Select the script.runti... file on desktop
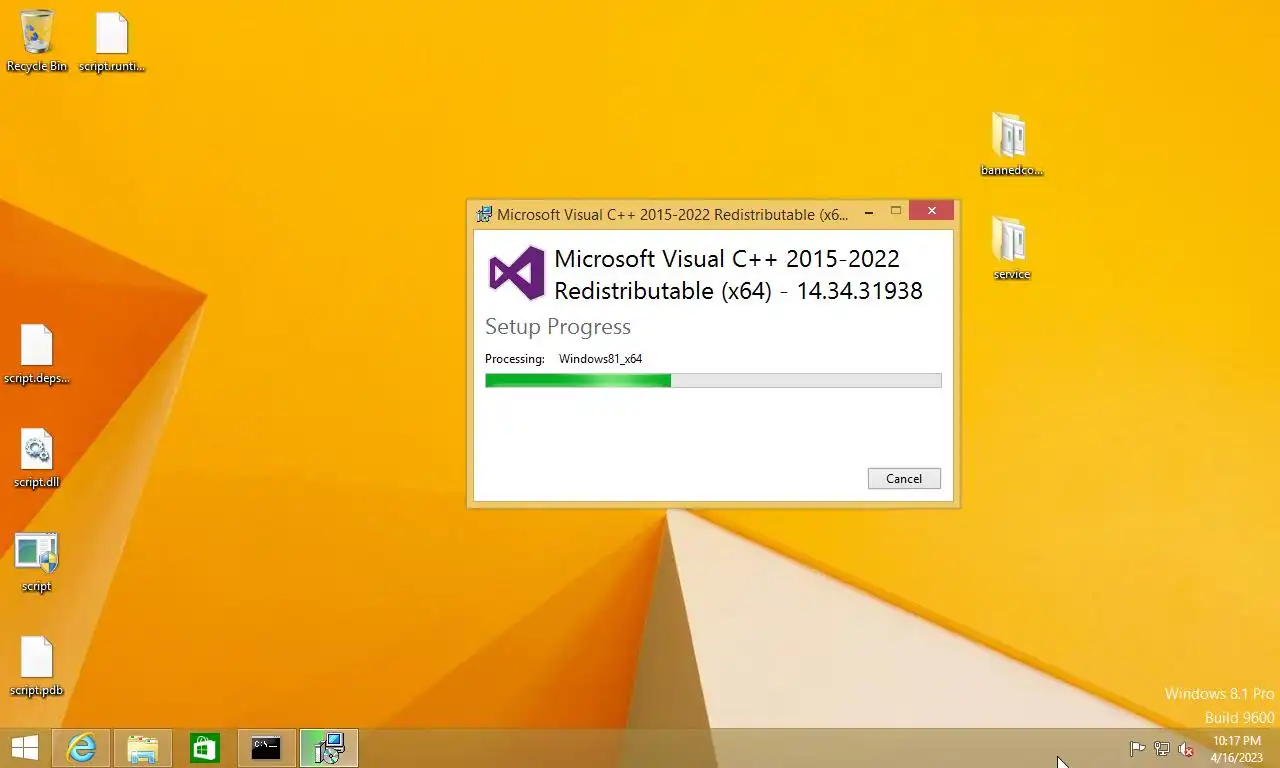Image resolution: width=1280 pixels, height=768 pixels. pyautogui.click(x=112, y=43)
